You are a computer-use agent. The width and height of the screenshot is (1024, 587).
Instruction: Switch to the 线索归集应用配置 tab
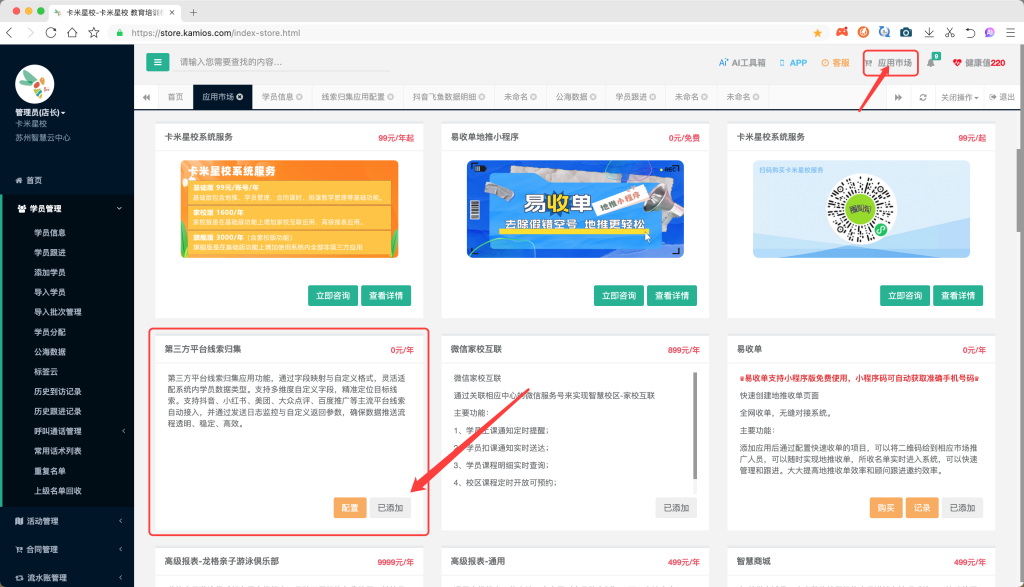point(353,97)
